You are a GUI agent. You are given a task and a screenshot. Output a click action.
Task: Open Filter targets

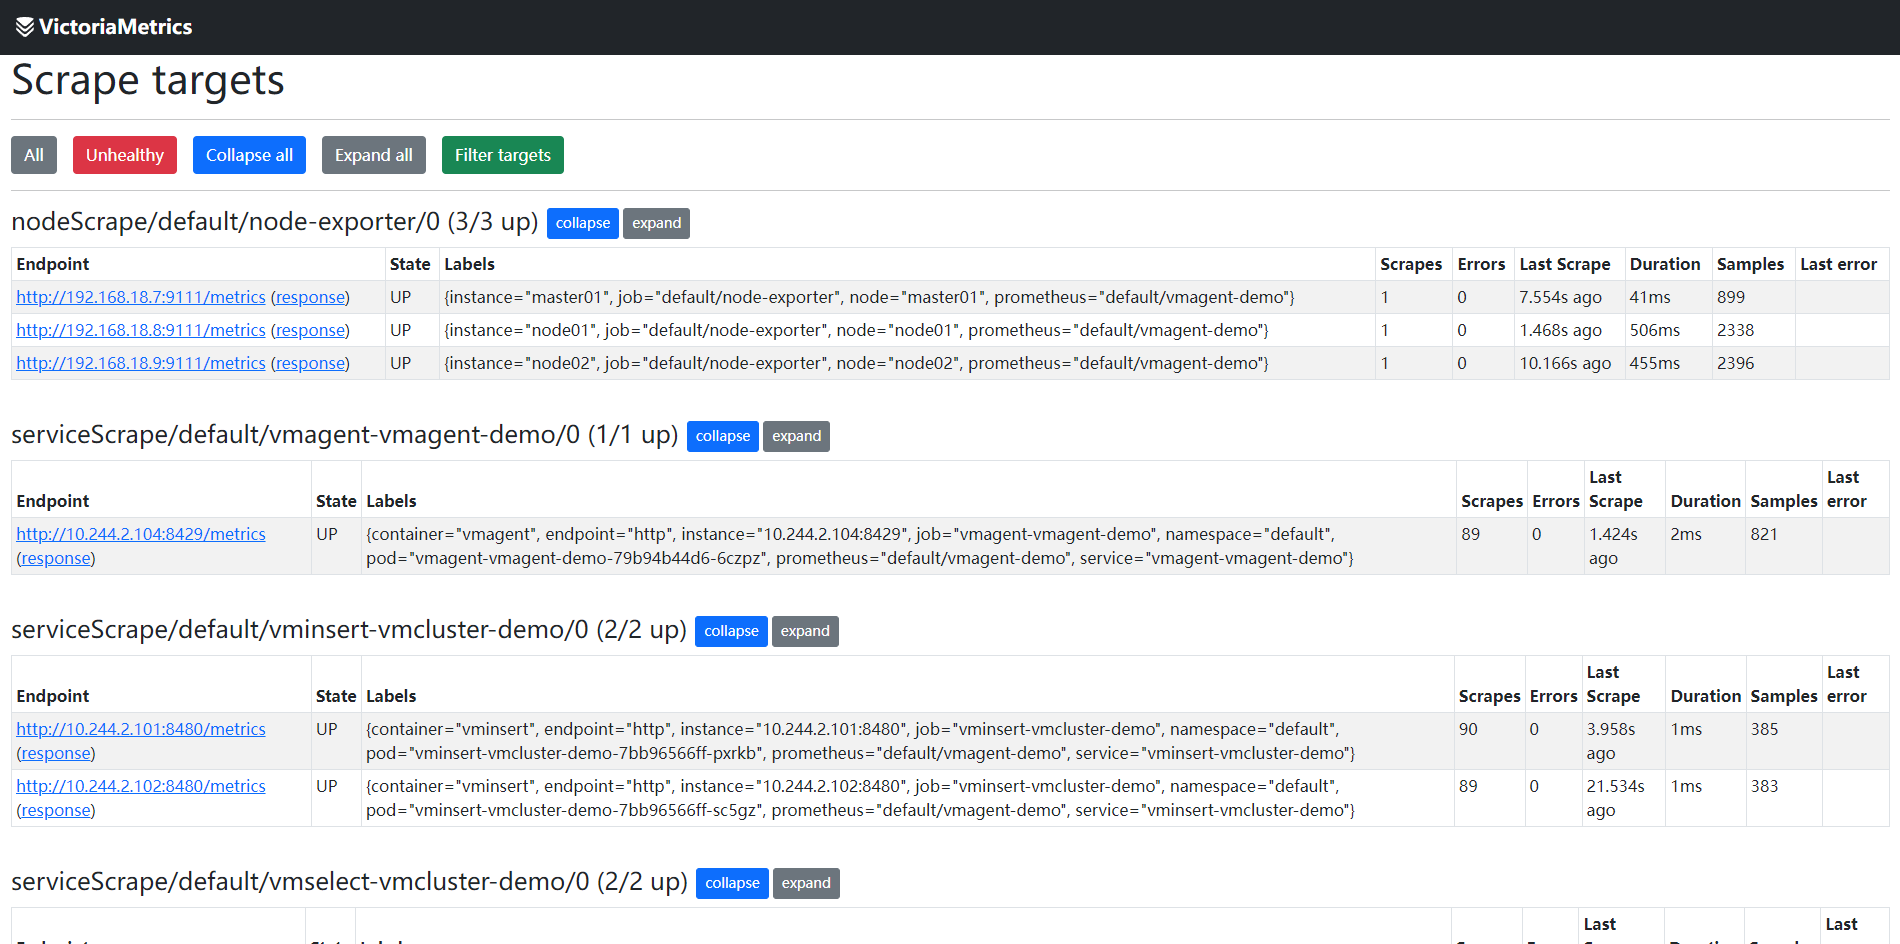coord(503,155)
